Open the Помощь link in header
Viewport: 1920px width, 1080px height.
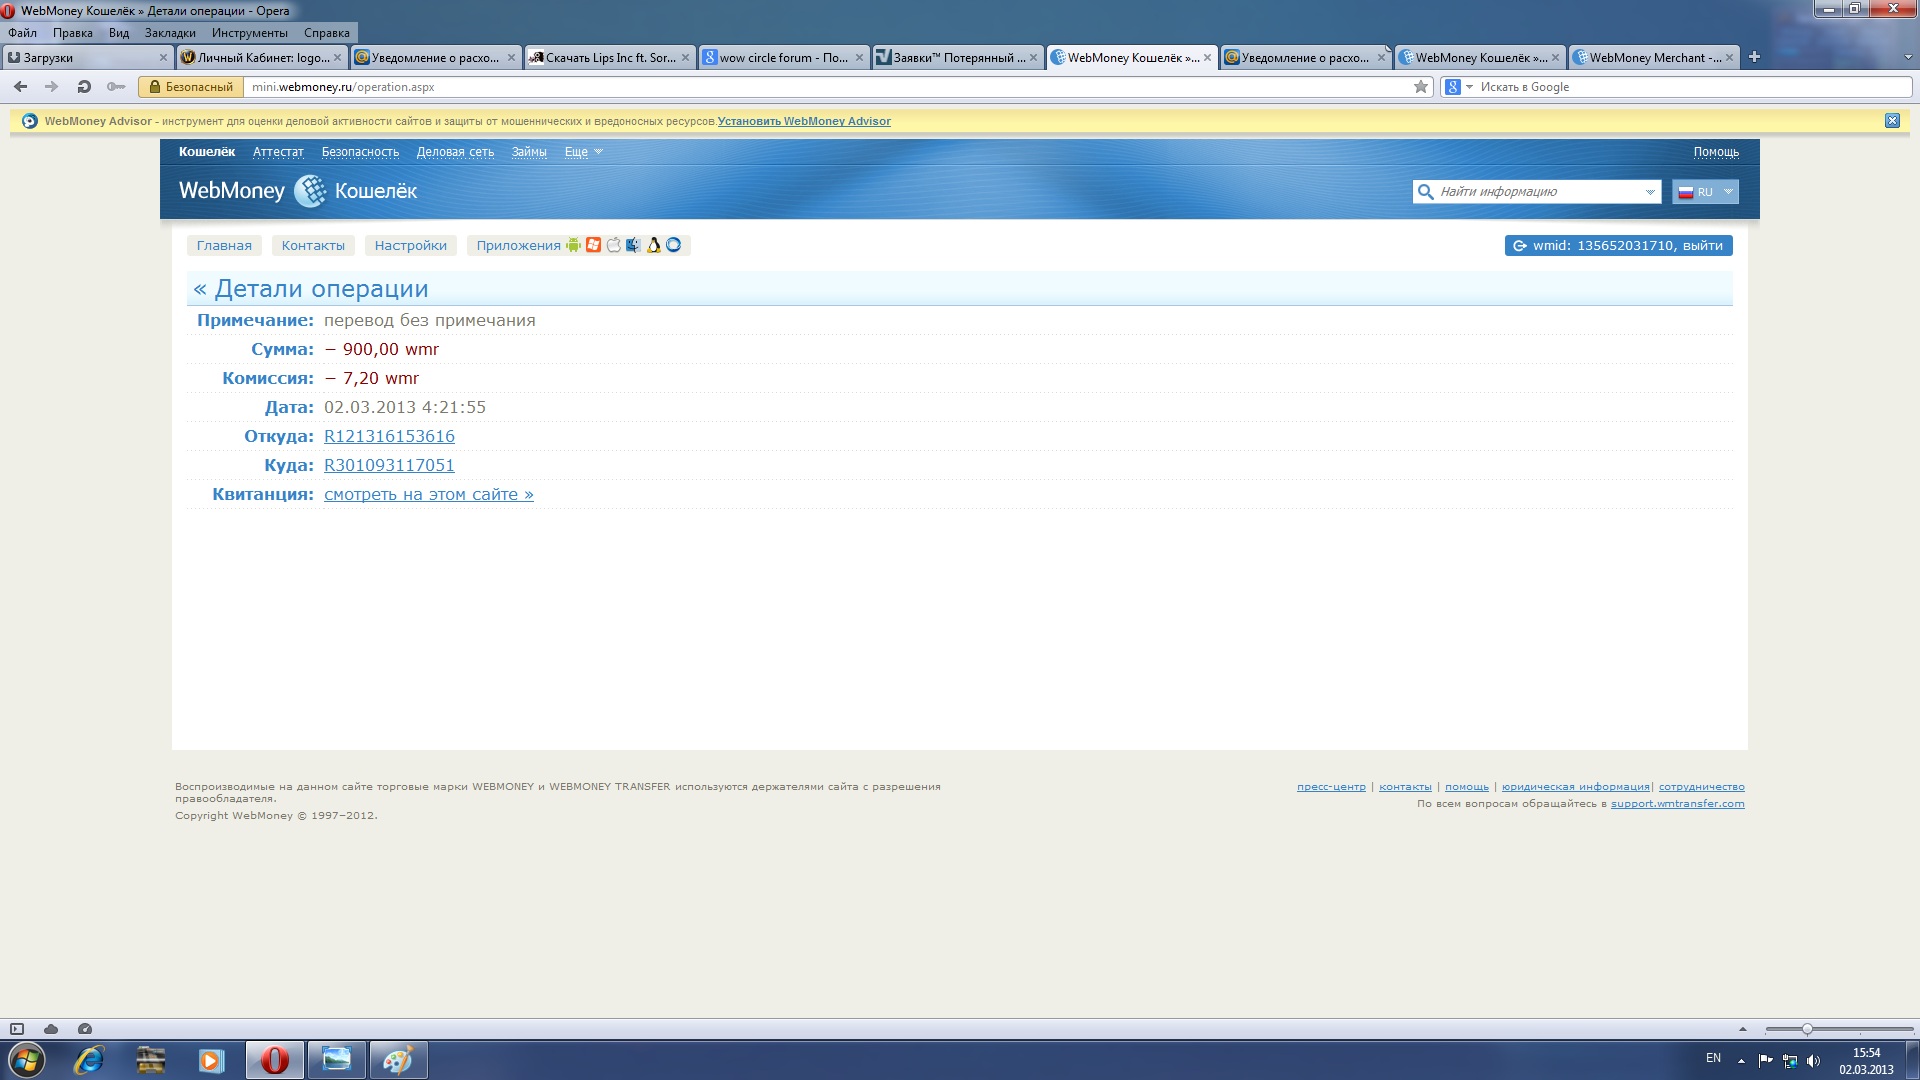coord(1716,152)
